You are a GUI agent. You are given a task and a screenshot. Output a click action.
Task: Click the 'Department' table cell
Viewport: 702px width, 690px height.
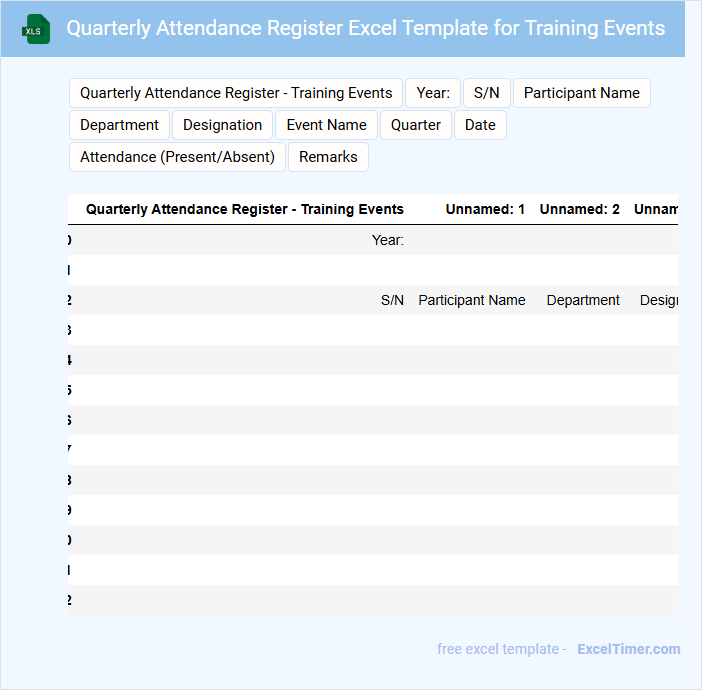pos(583,300)
